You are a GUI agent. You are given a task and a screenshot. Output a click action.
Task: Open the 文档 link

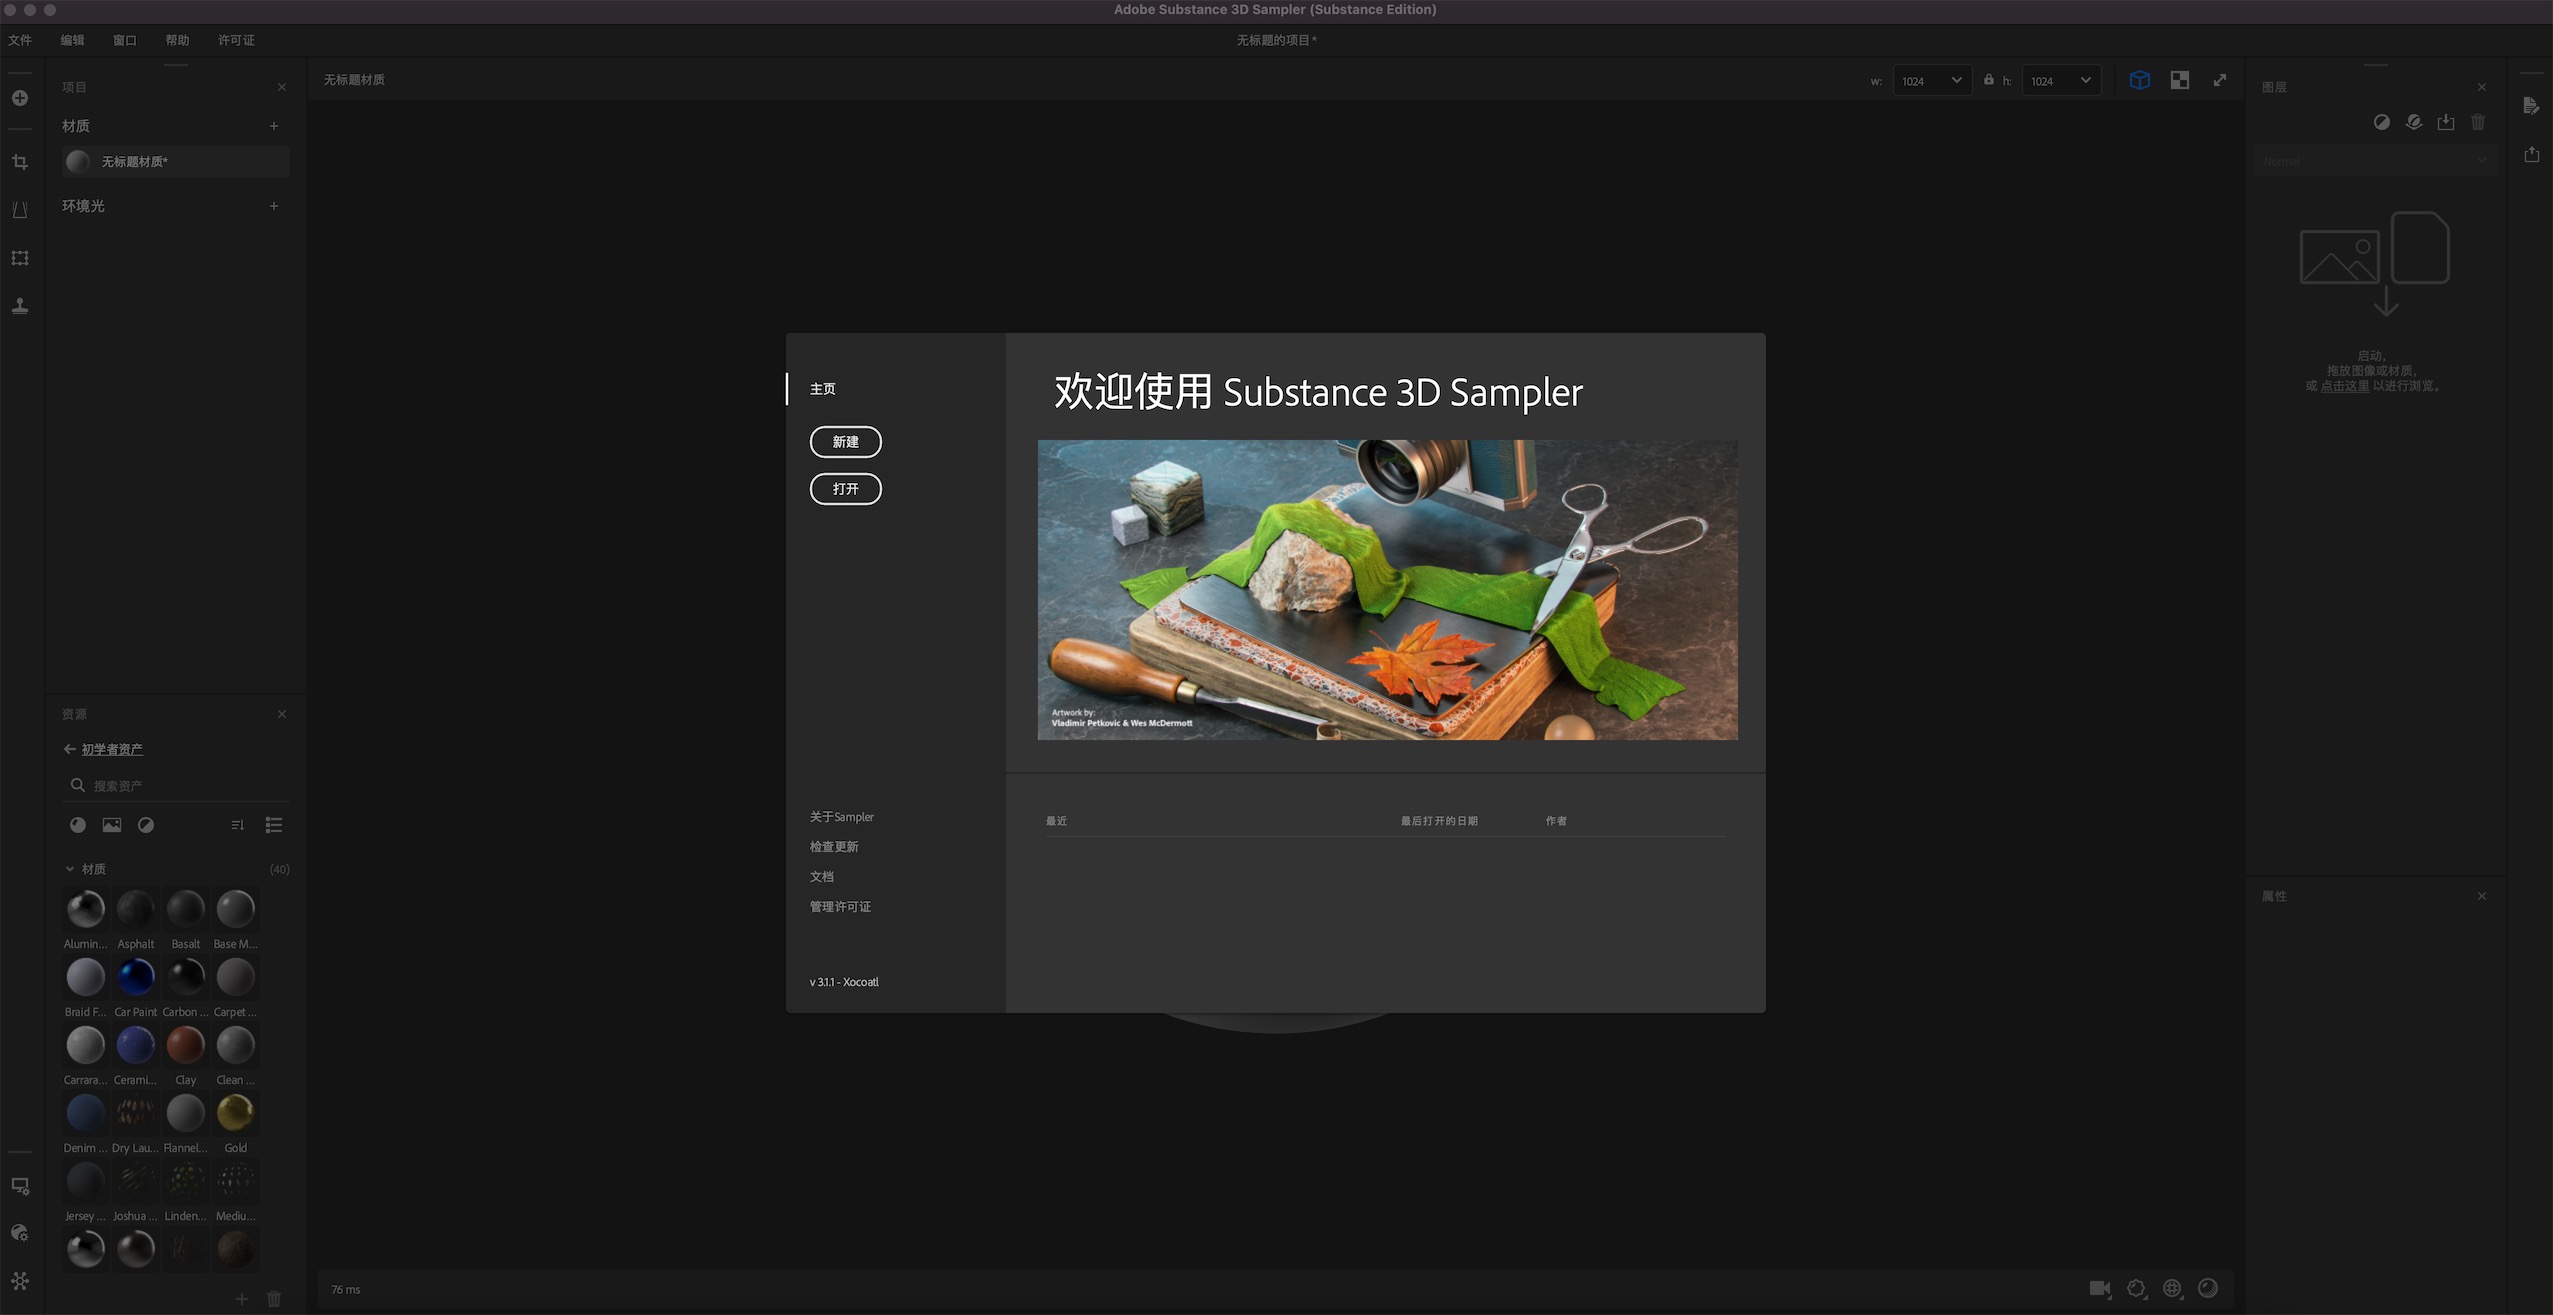pyautogui.click(x=822, y=877)
